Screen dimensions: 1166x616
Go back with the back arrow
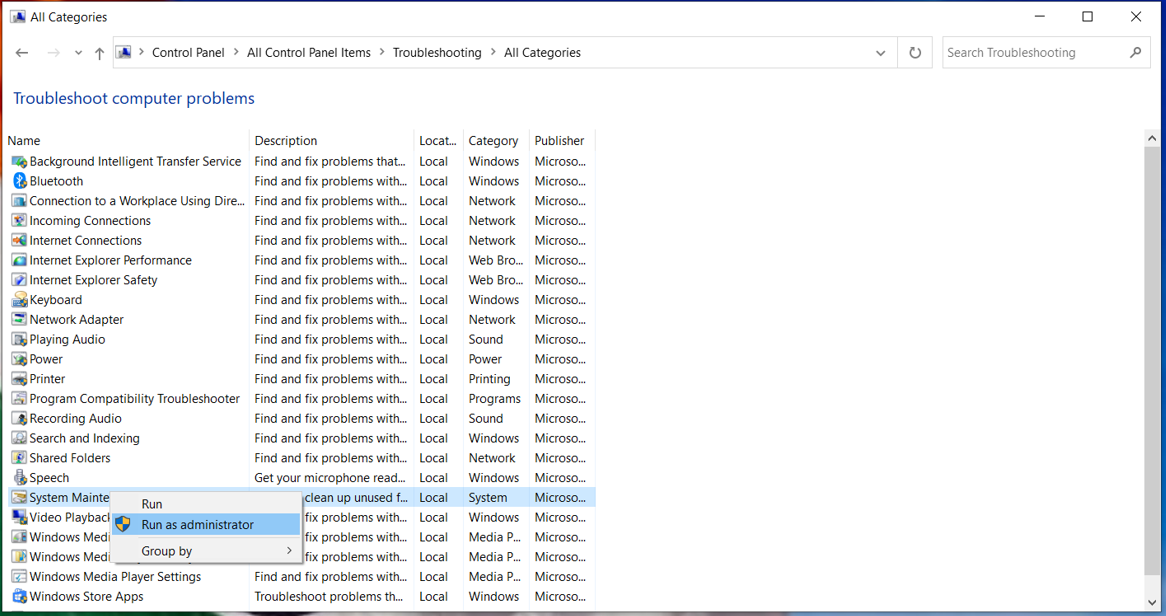click(22, 53)
